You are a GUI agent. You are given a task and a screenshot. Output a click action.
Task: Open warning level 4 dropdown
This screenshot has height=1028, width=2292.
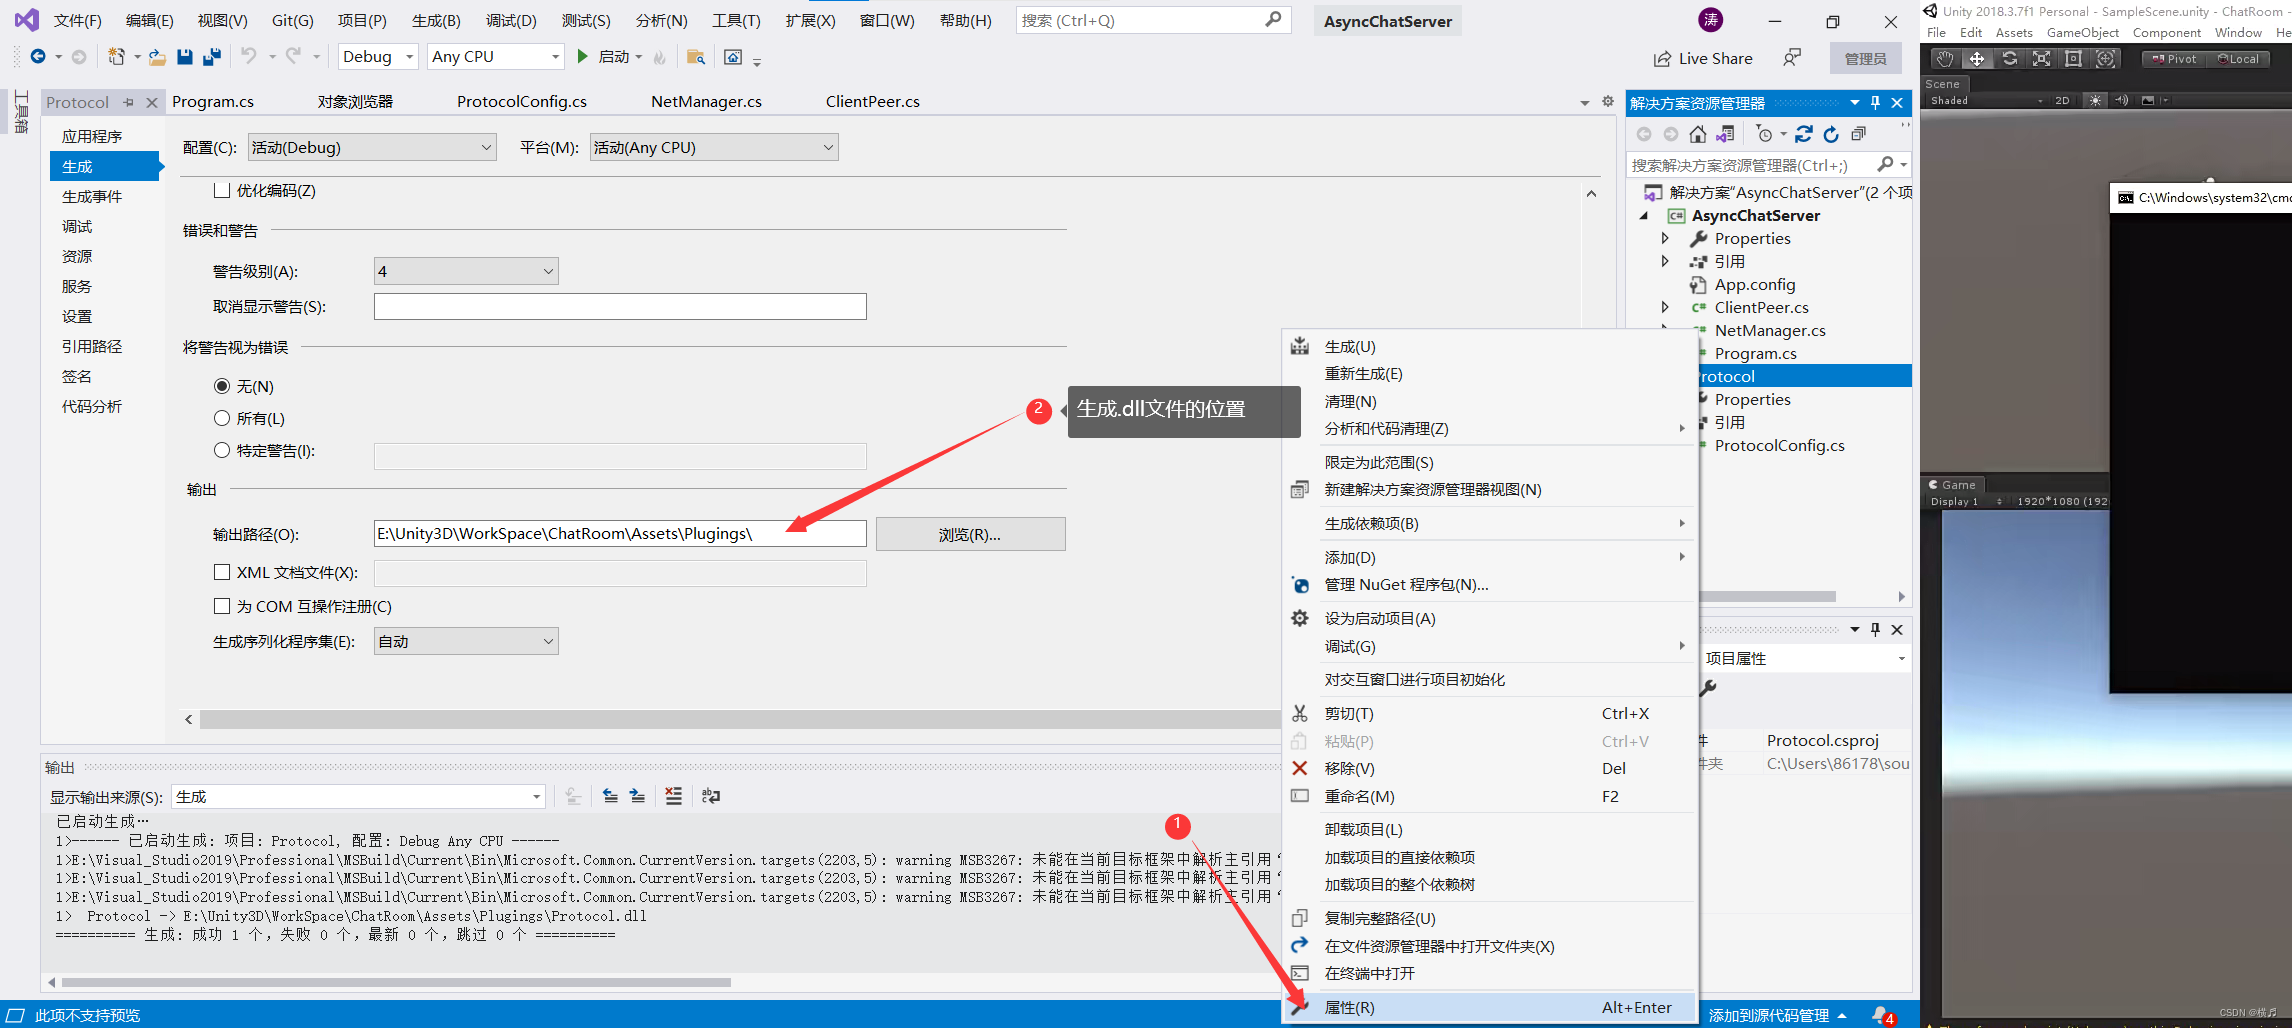[466, 271]
